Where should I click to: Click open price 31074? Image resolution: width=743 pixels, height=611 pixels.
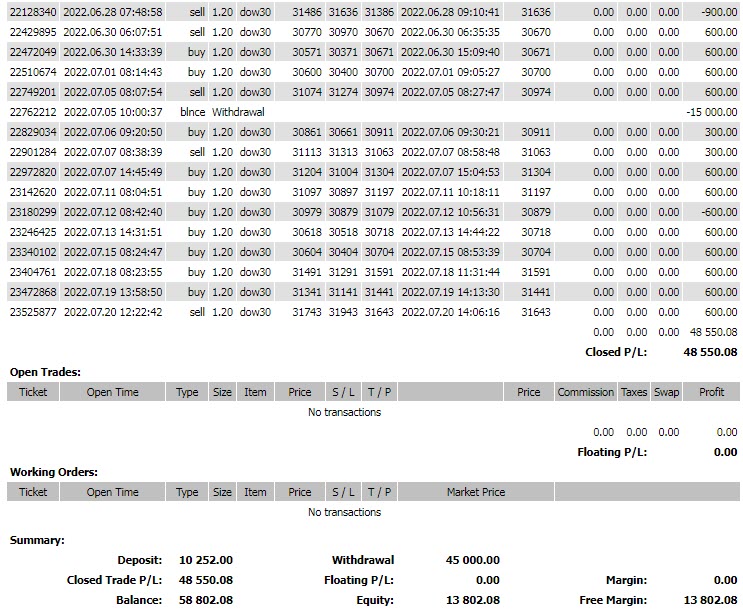(307, 92)
